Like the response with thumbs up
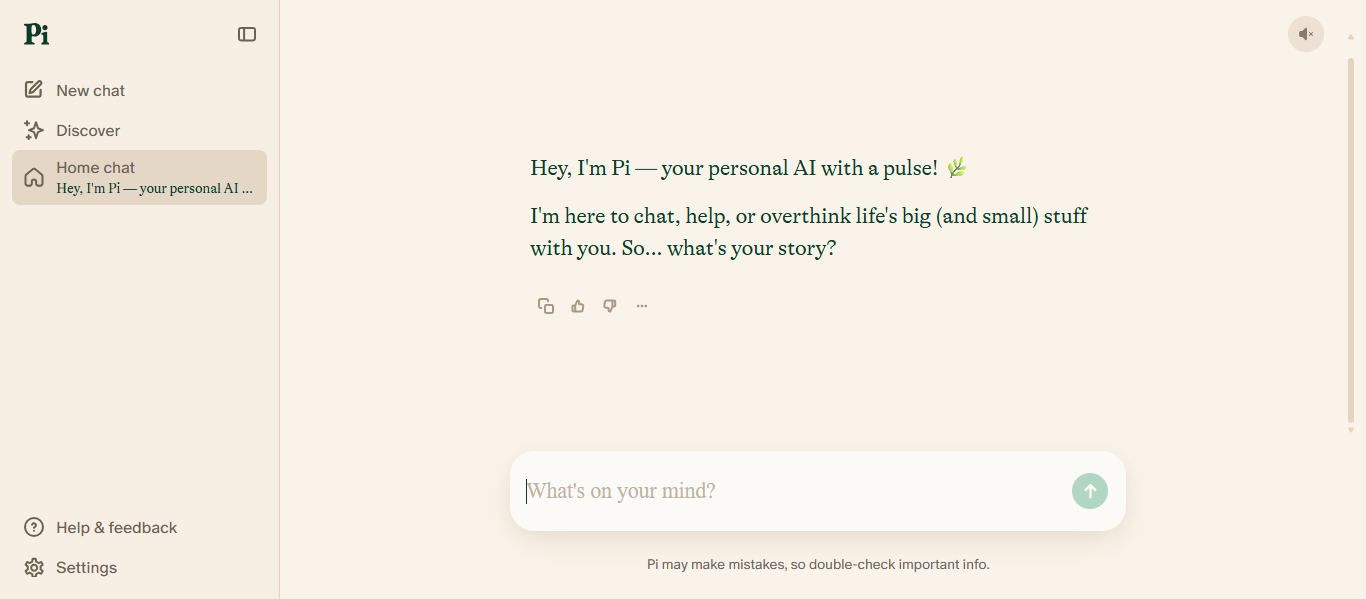Image resolution: width=1366 pixels, height=599 pixels. (578, 306)
